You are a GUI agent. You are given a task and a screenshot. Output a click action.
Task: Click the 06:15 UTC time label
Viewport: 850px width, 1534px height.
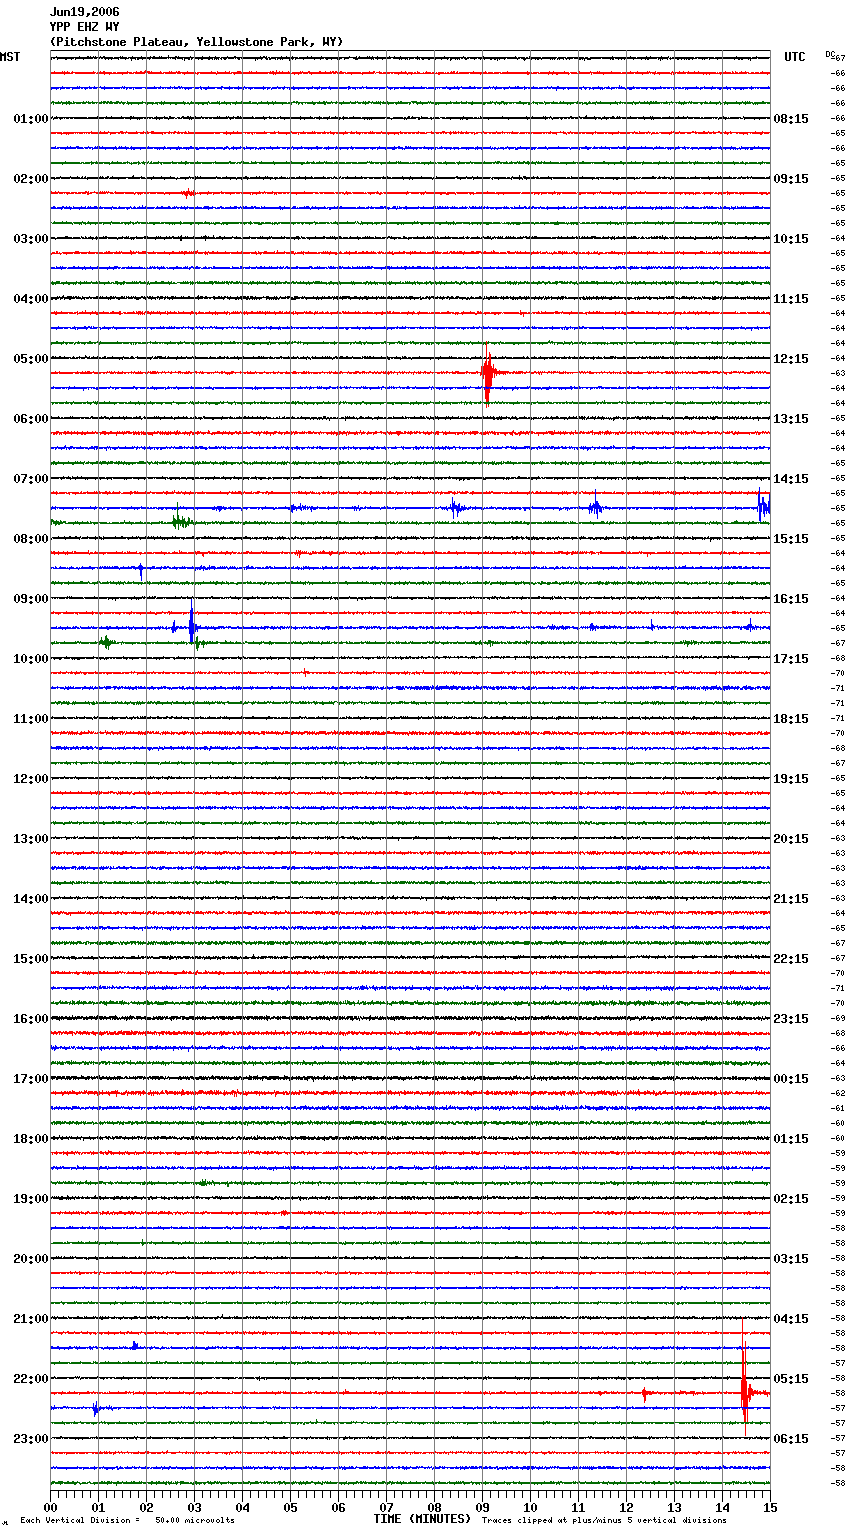pos(791,1439)
